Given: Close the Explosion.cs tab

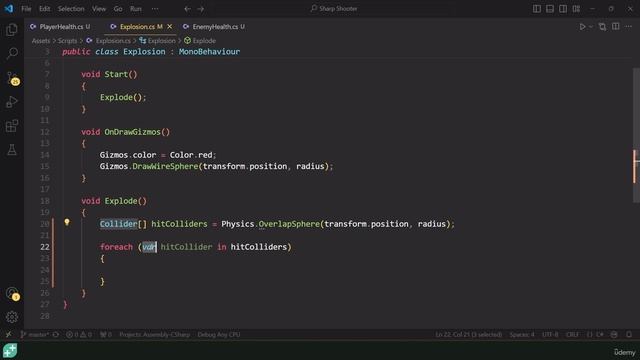Looking at the screenshot, I should point(169,27).
